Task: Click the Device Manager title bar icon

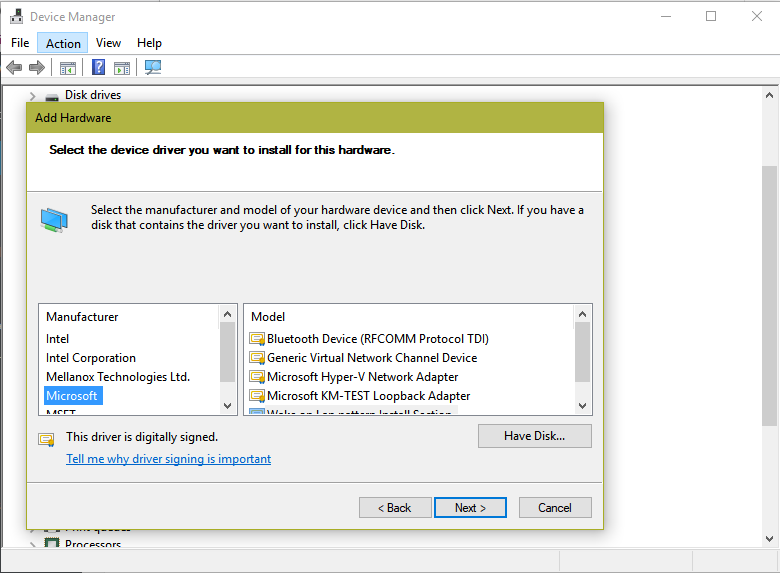Action: tap(16, 16)
